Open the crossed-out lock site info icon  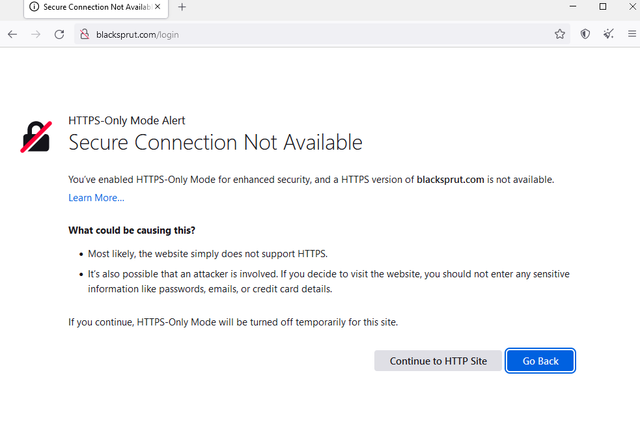click(84, 34)
